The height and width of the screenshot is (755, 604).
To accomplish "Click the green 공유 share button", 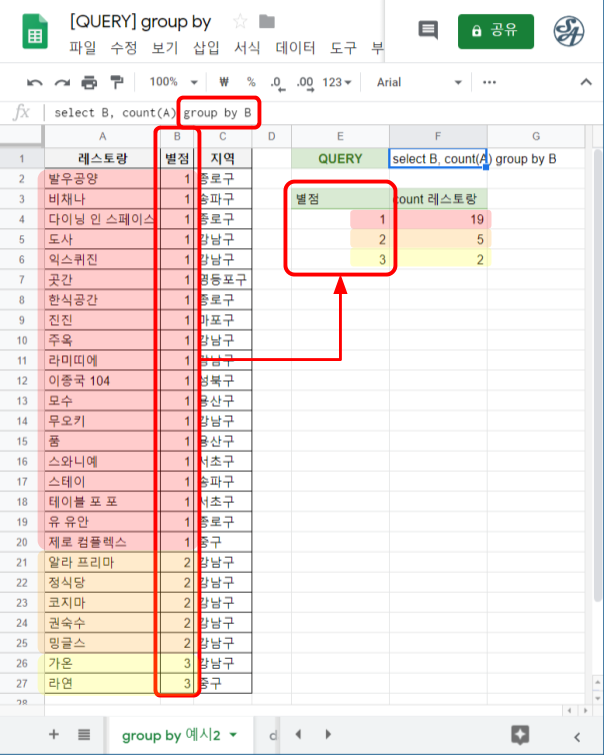I will pyautogui.click(x=496, y=31).
